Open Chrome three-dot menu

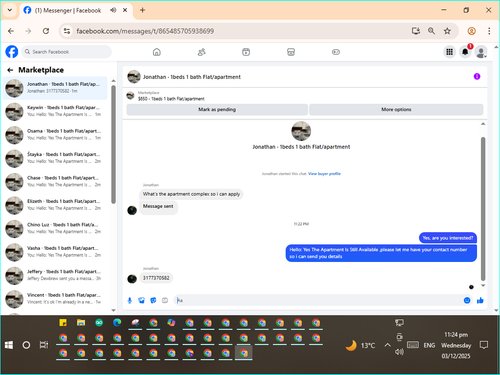pyautogui.click(x=489, y=31)
